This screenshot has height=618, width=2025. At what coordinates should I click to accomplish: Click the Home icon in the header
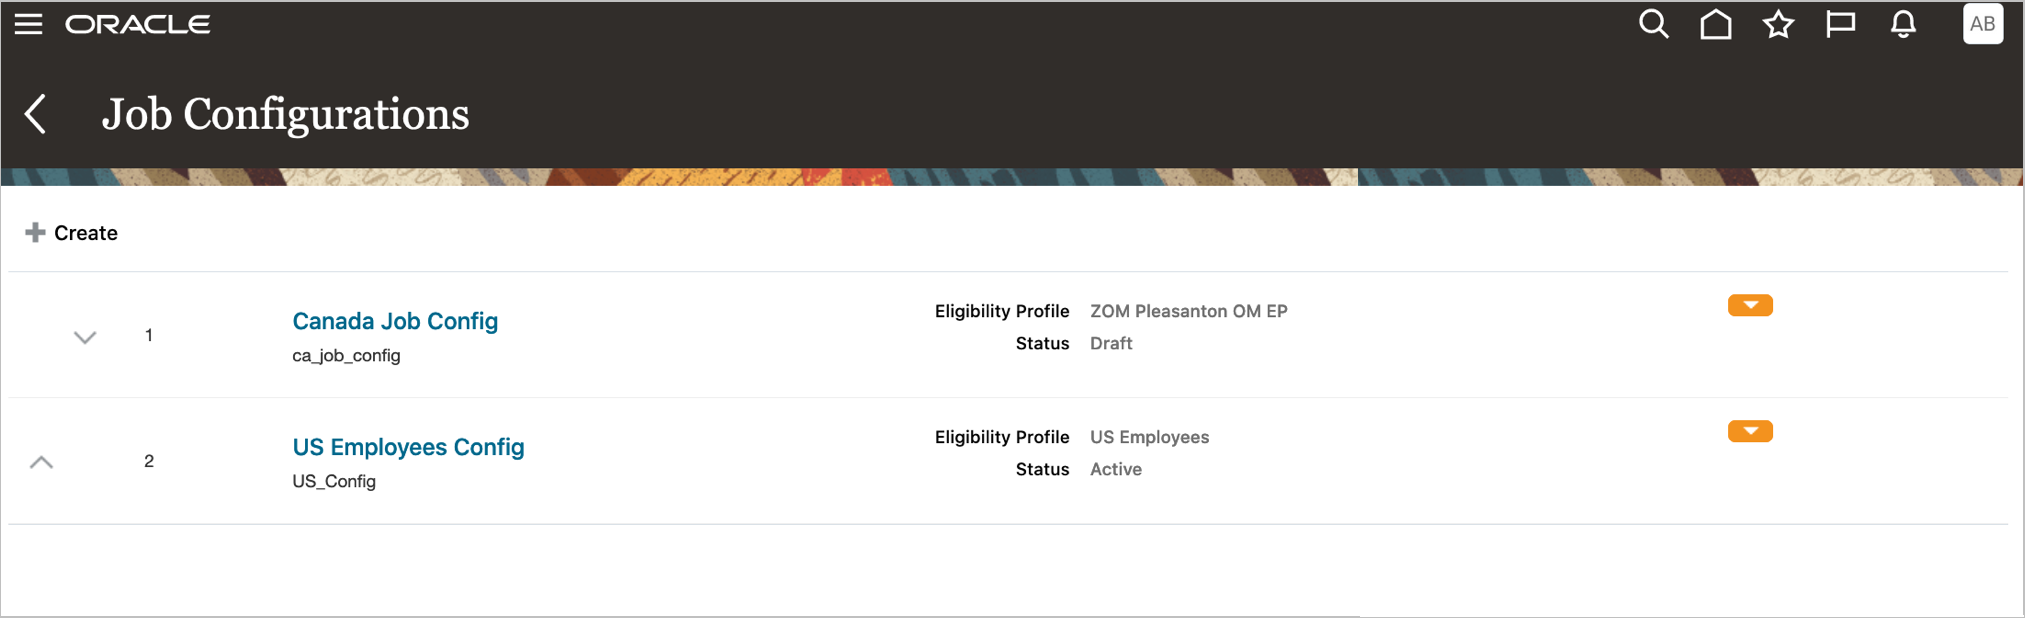tap(1715, 24)
